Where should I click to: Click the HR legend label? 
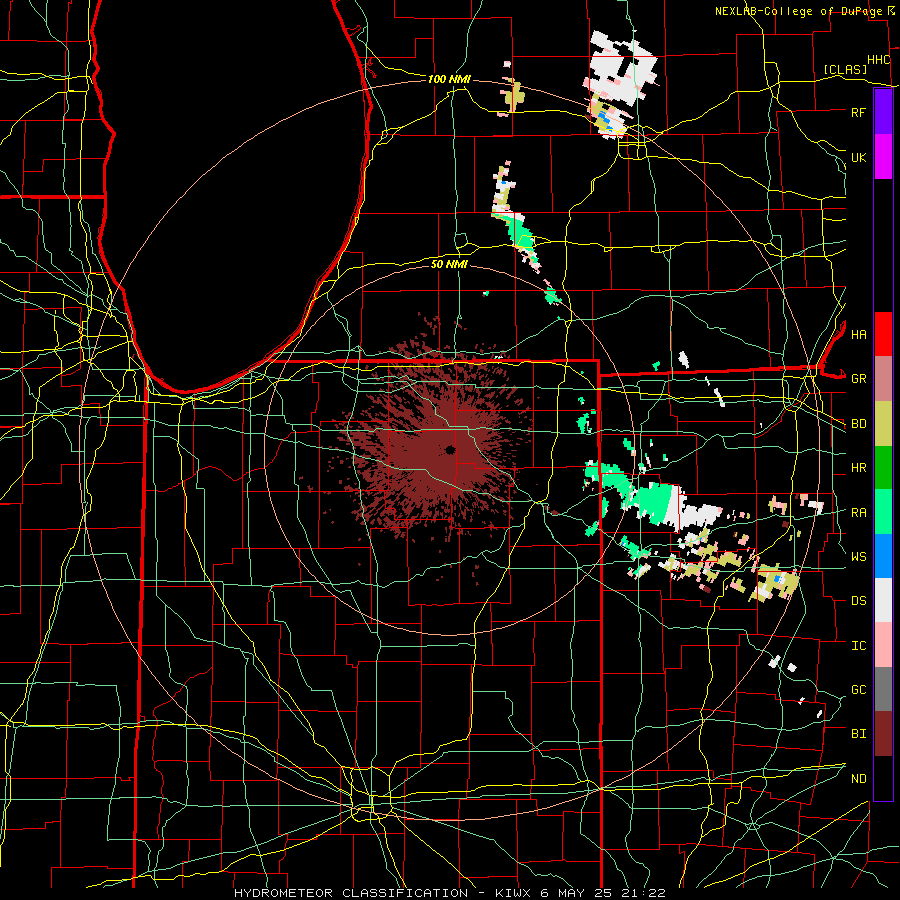(x=858, y=468)
